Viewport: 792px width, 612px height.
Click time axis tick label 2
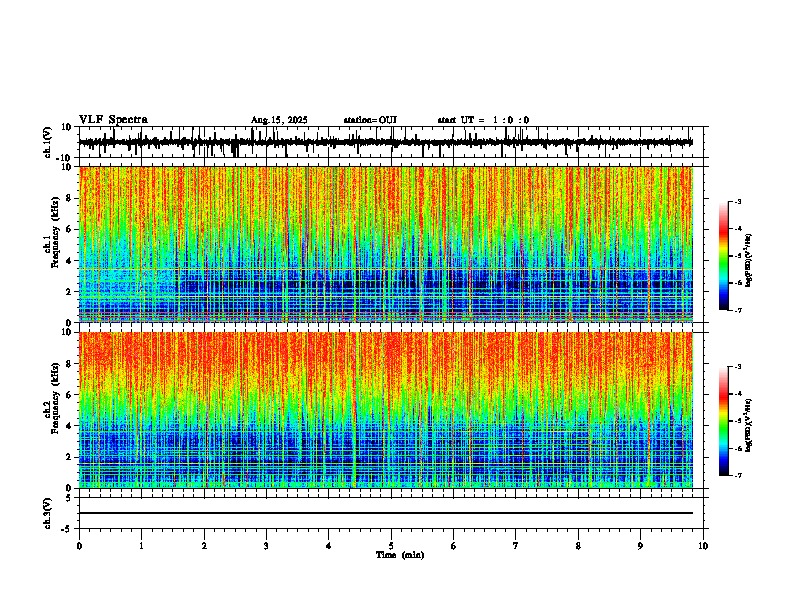(204, 546)
